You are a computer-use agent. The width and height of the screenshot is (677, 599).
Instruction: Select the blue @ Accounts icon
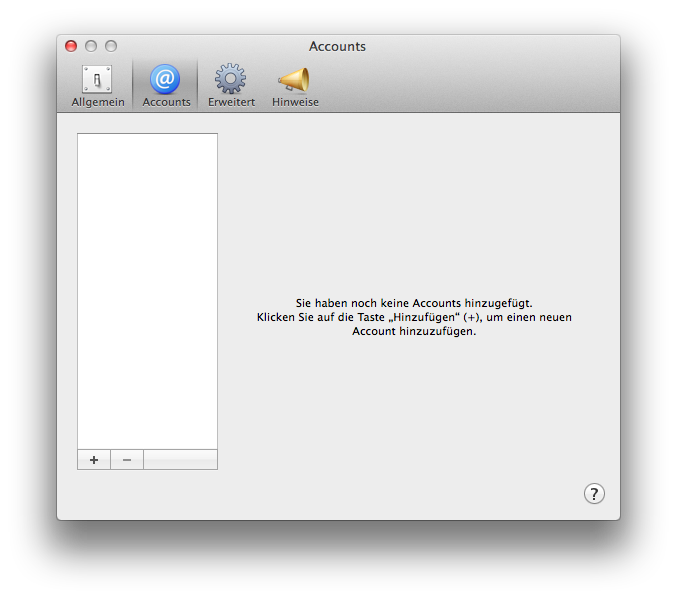(x=165, y=79)
